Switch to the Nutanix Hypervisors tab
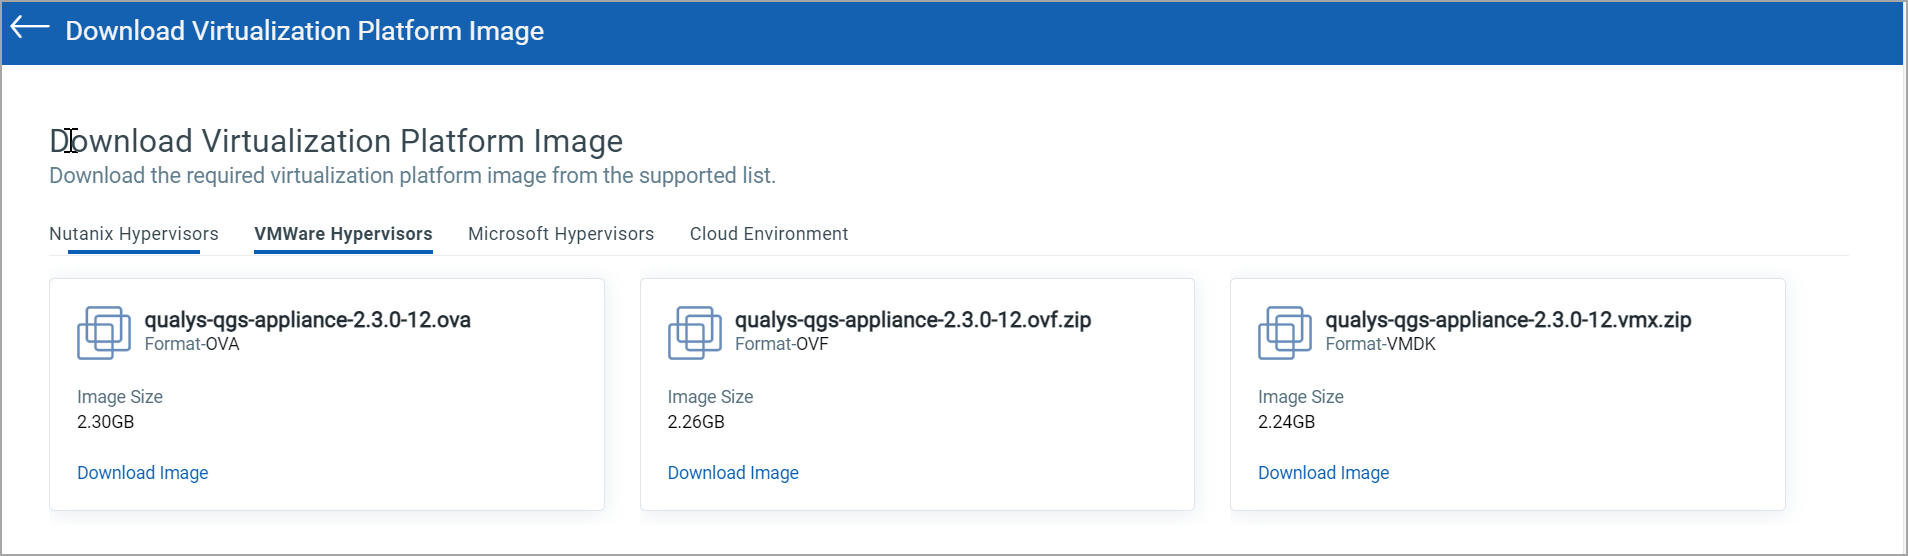Viewport: 1908px width, 556px height. click(x=134, y=234)
